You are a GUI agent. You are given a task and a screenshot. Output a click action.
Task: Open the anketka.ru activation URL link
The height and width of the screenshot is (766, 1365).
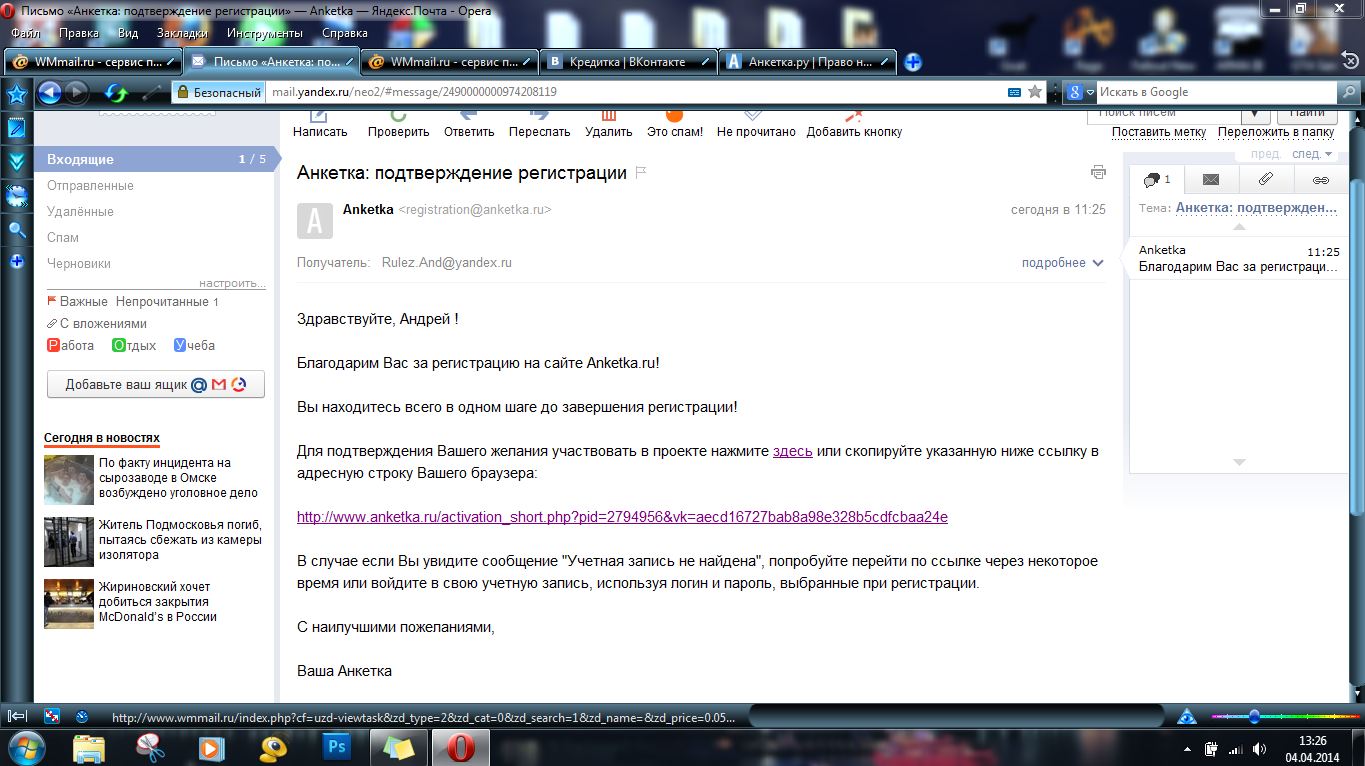[x=622, y=517]
